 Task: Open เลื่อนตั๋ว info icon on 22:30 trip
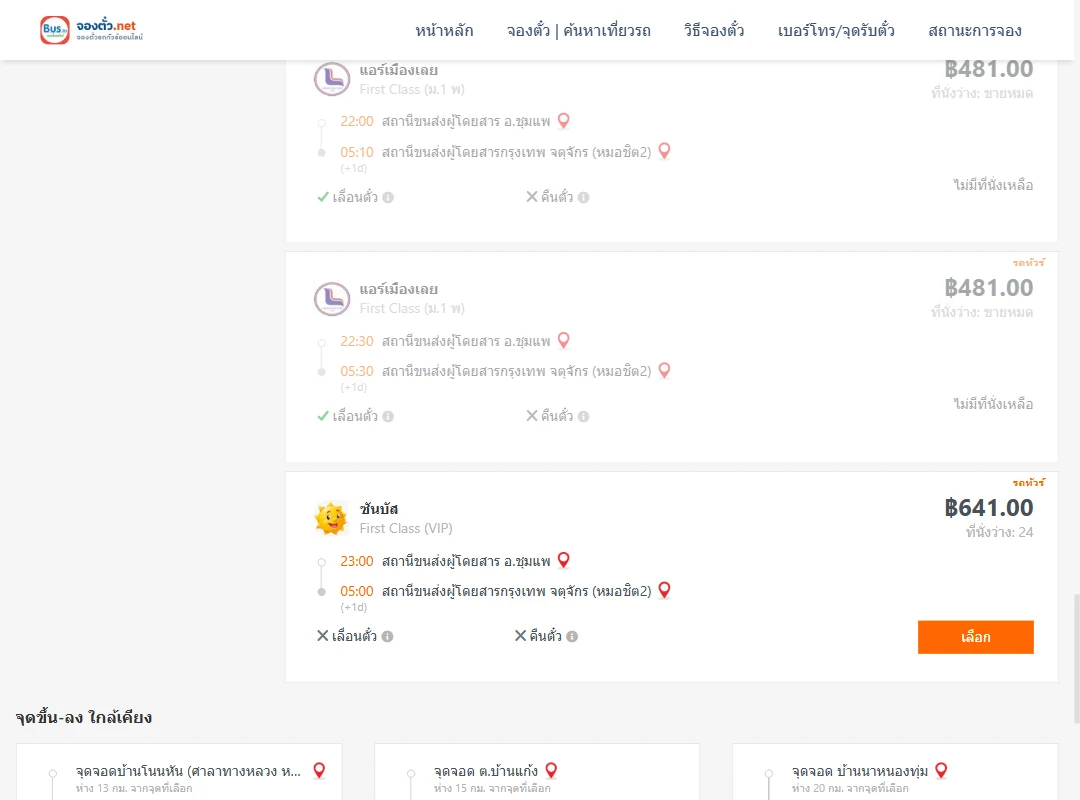coord(388,416)
